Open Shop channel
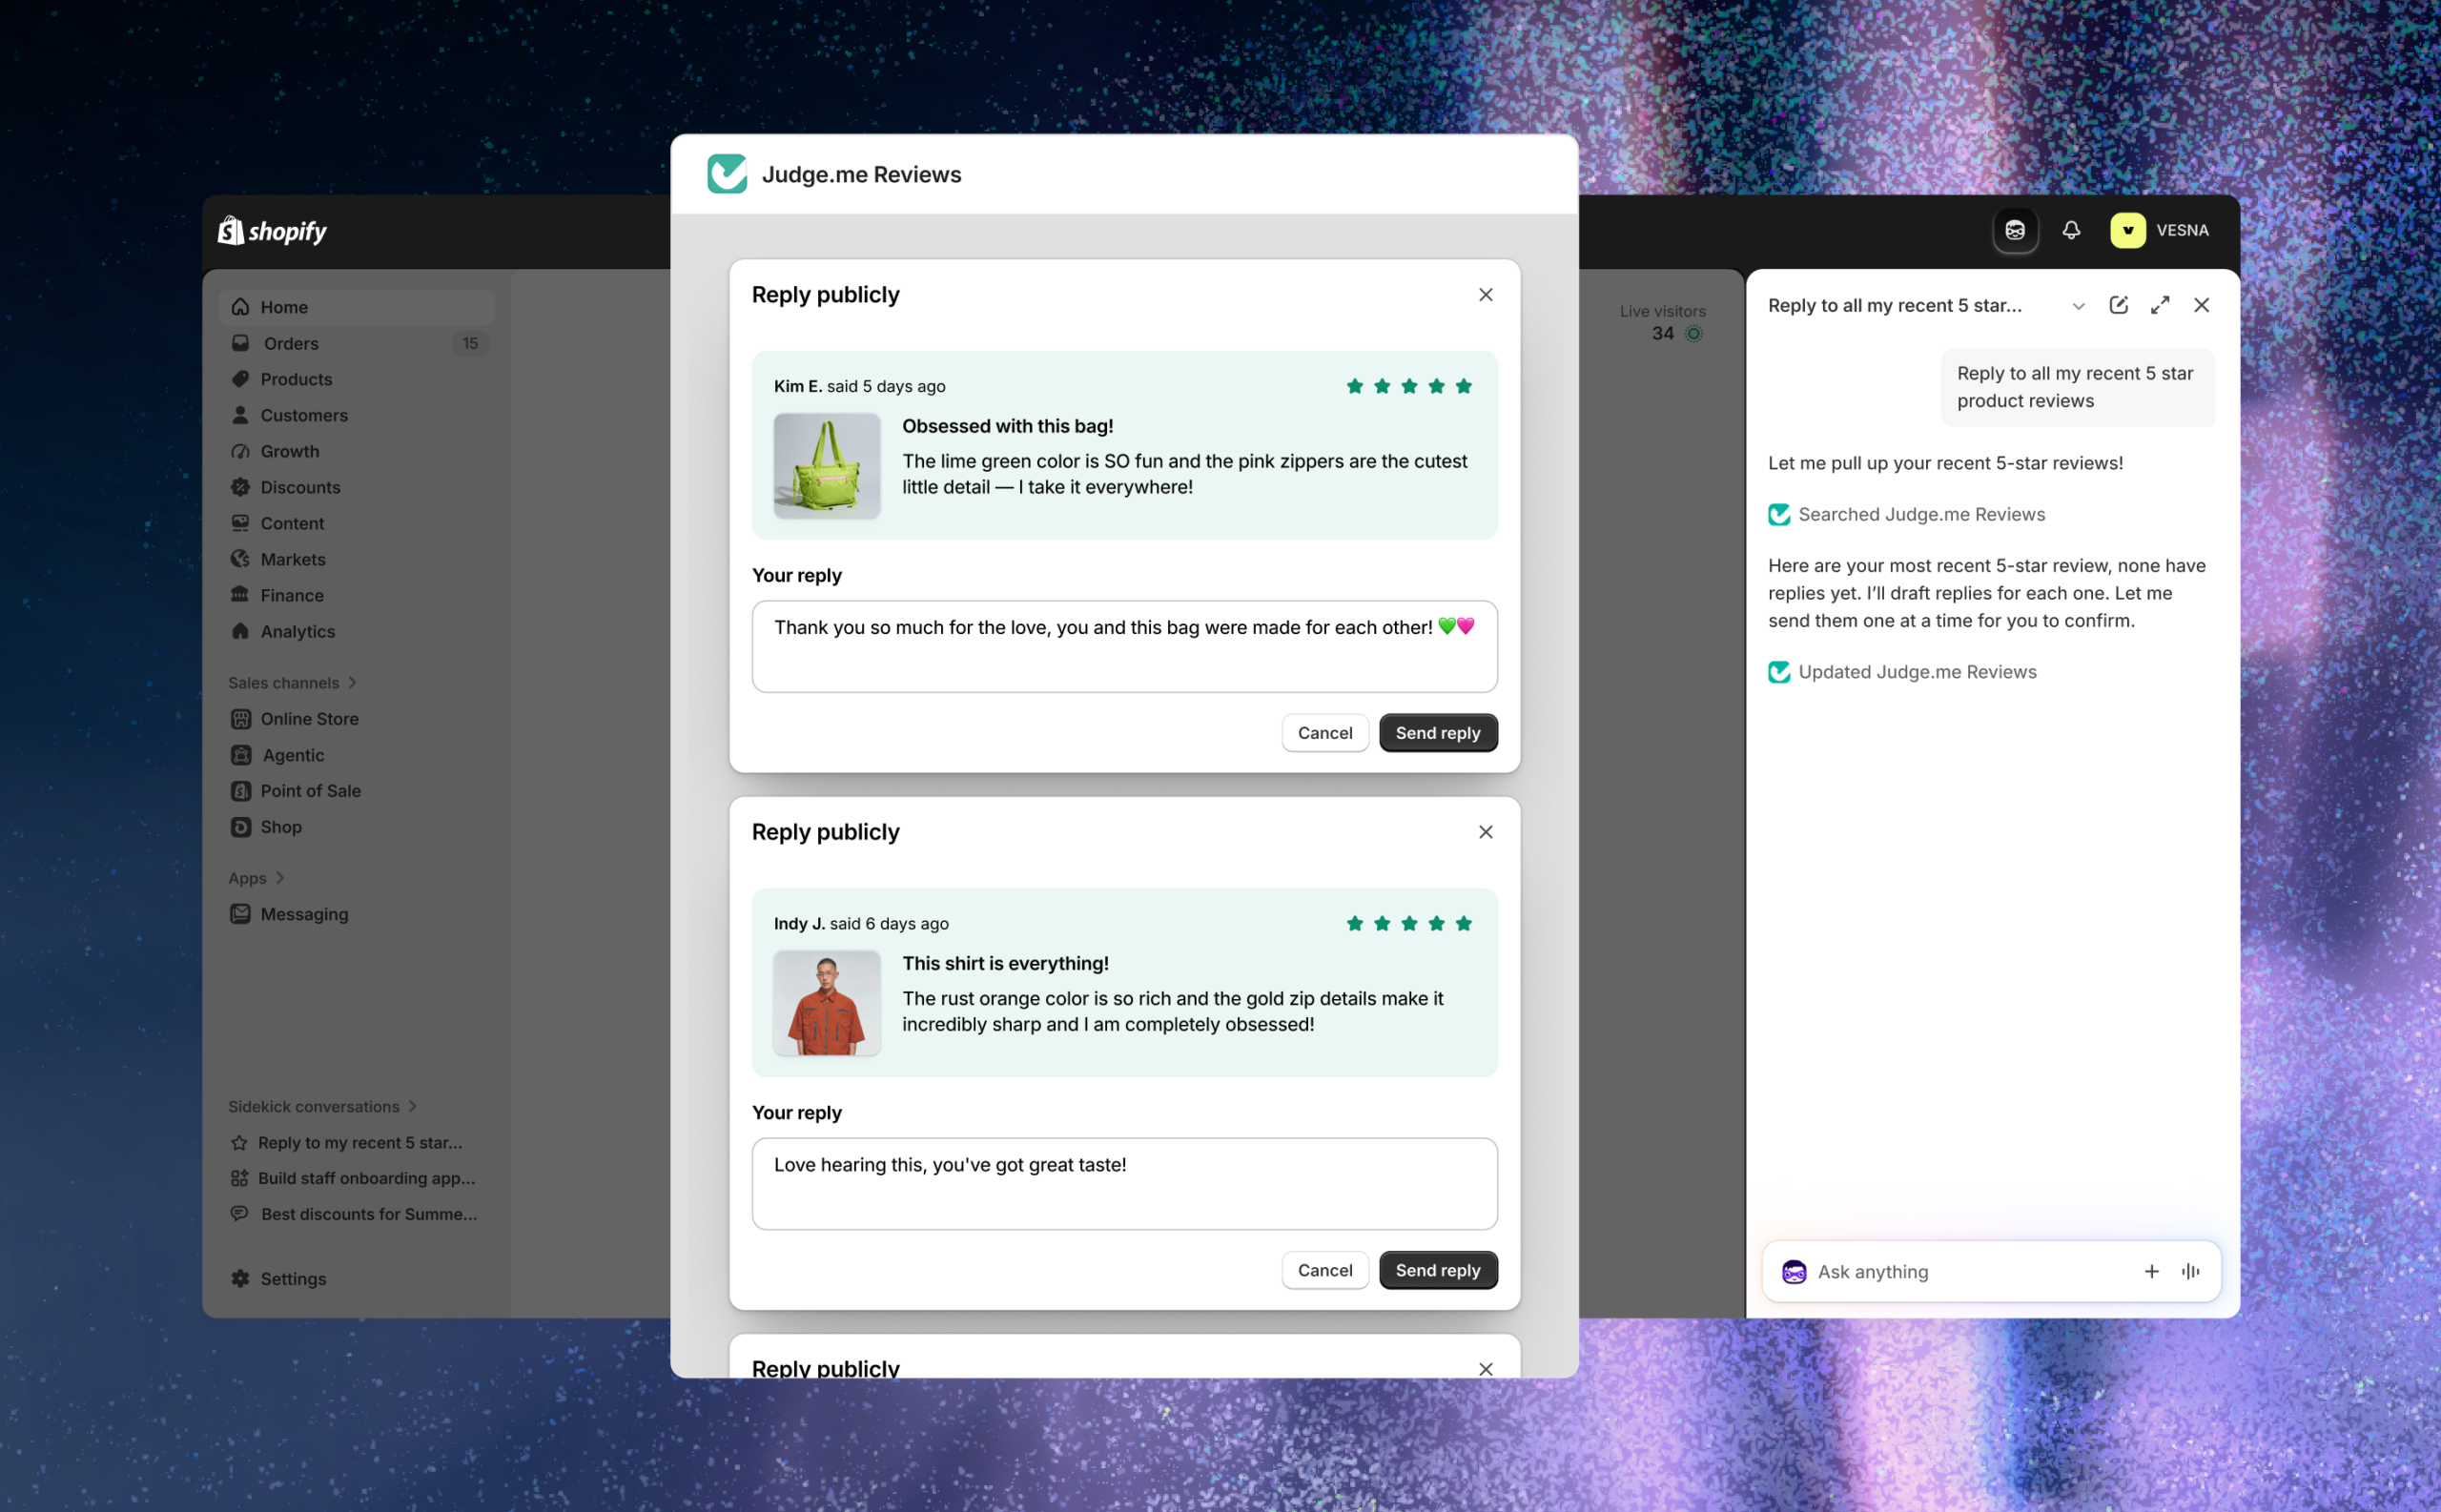The width and height of the screenshot is (2441, 1512). pyautogui.click(x=356, y=827)
